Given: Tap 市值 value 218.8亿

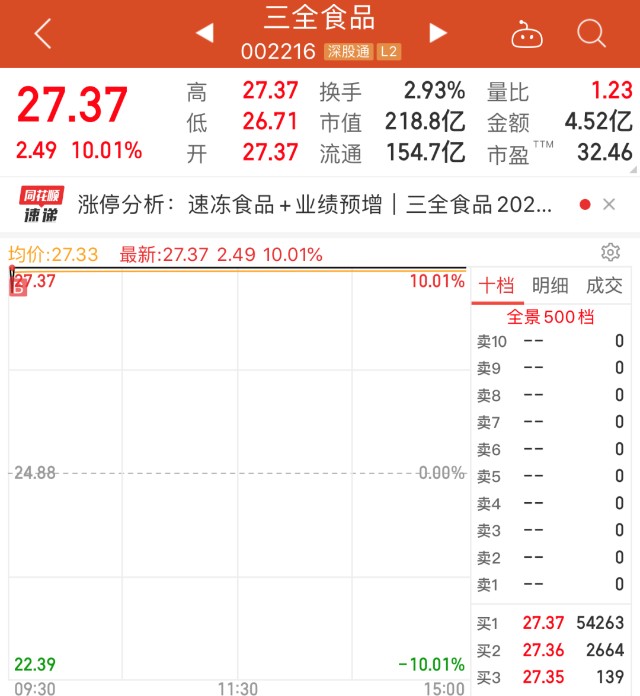Looking at the screenshot, I should tap(425, 122).
